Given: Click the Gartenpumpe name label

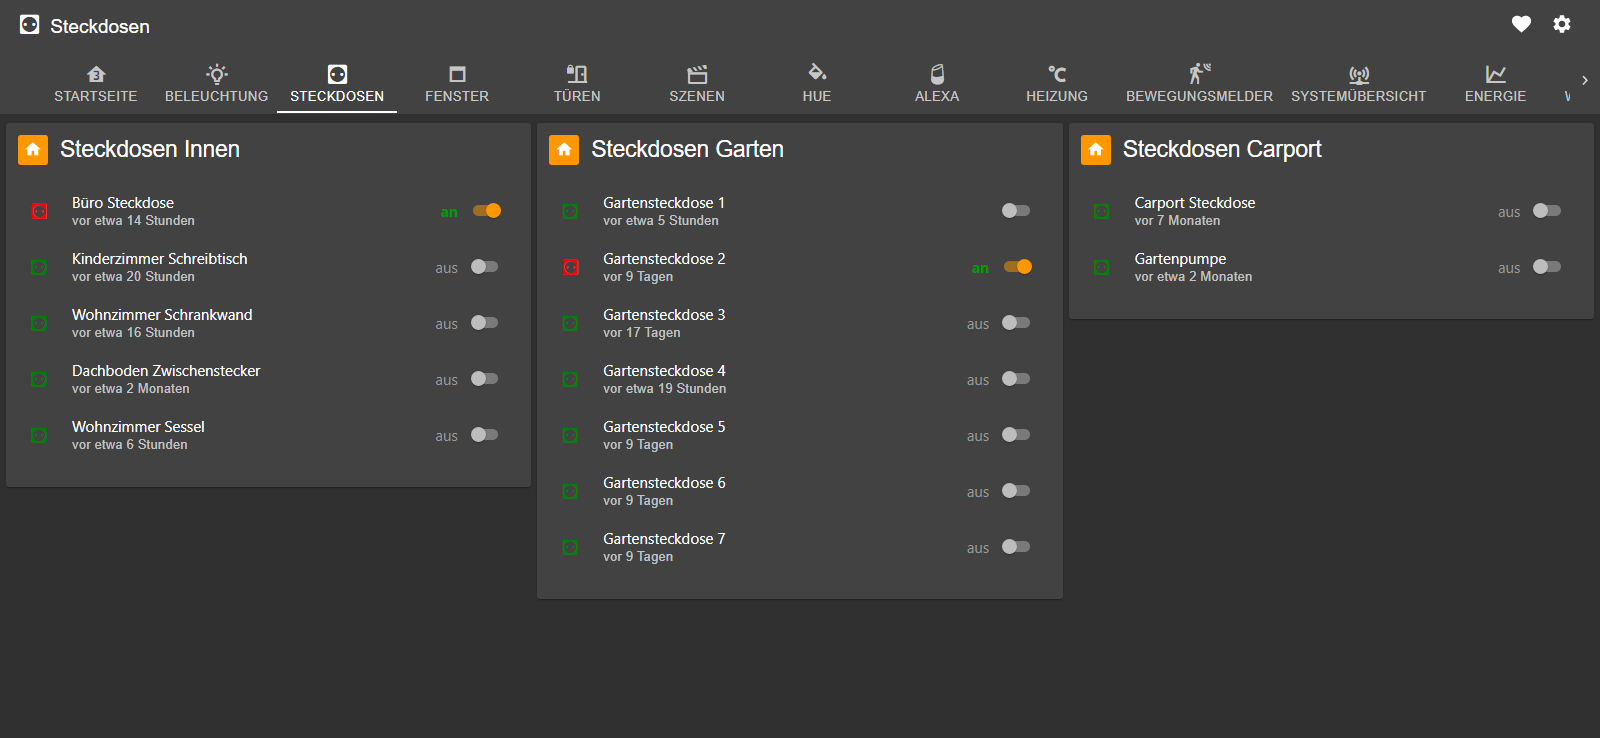Looking at the screenshot, I should tap(1180, 259).
